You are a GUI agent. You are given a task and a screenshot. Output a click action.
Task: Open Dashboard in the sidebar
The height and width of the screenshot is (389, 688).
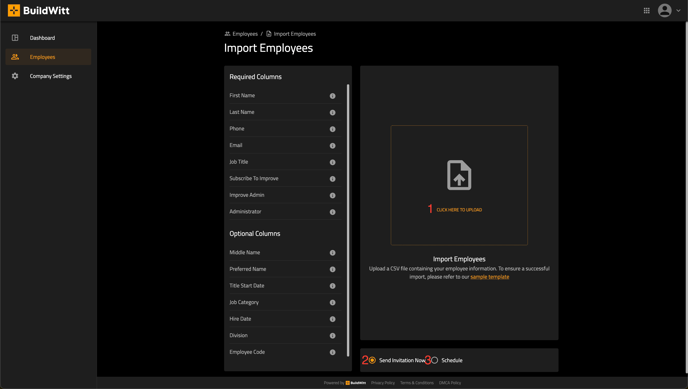click(x=48, y=38)
